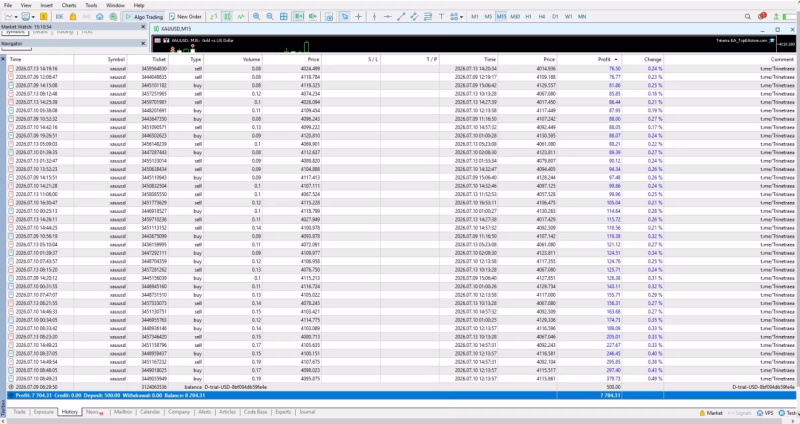
Task: Open the cloud VPS toolbar icon
Action: [99, 16]
